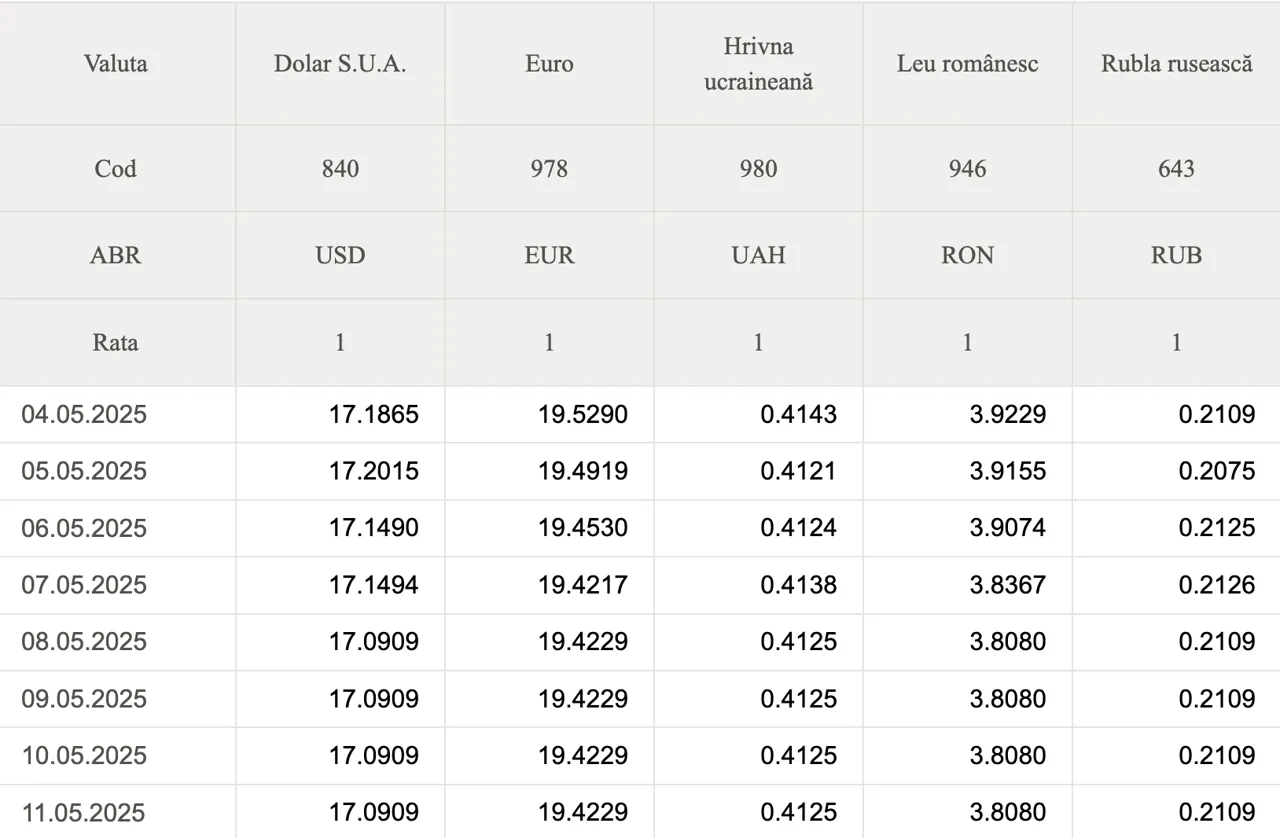
Task: Click Euro rate 19.5290
Action: click(583, 414)
